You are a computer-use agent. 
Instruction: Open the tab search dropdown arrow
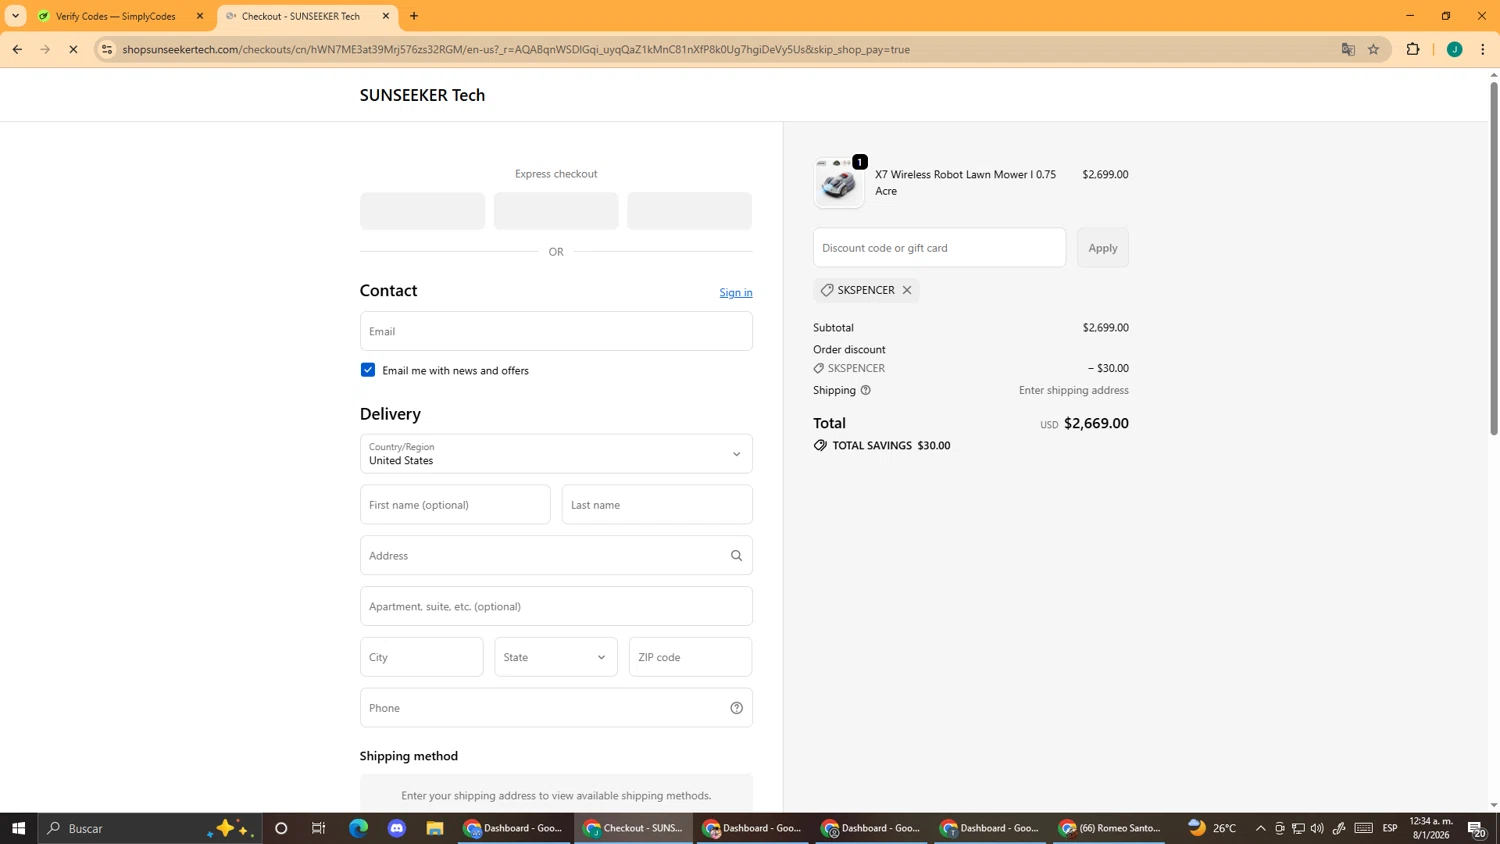(x=15, y=16)
